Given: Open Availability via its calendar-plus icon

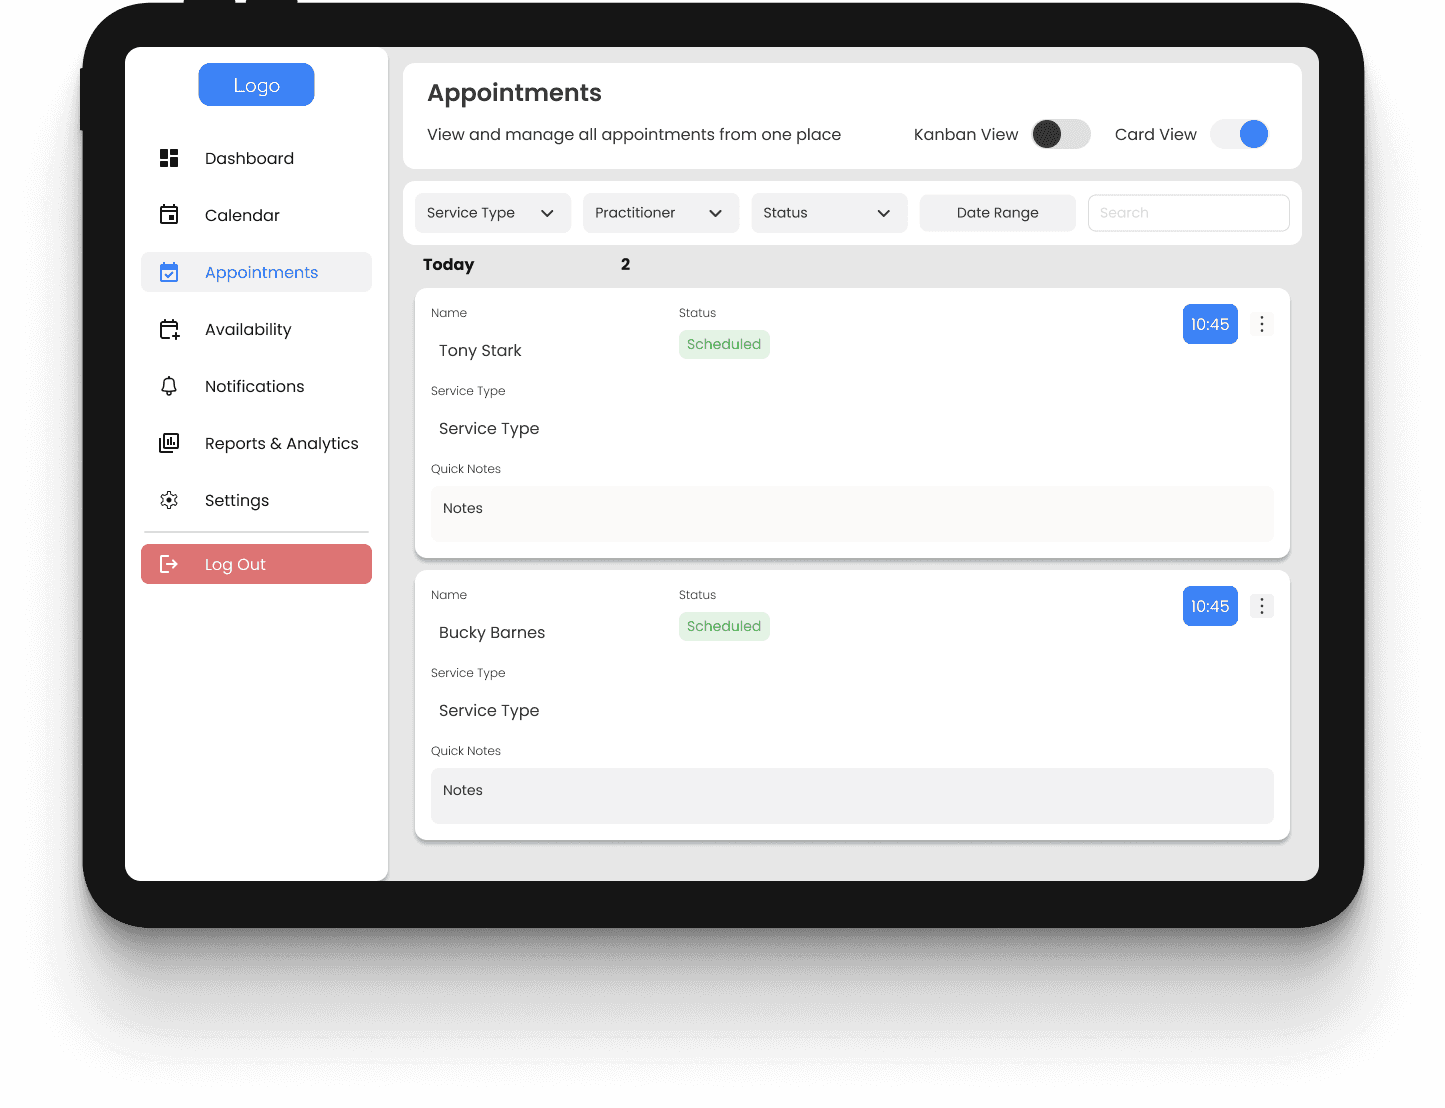Looking at the screenshot, I should tap(169, 329).
